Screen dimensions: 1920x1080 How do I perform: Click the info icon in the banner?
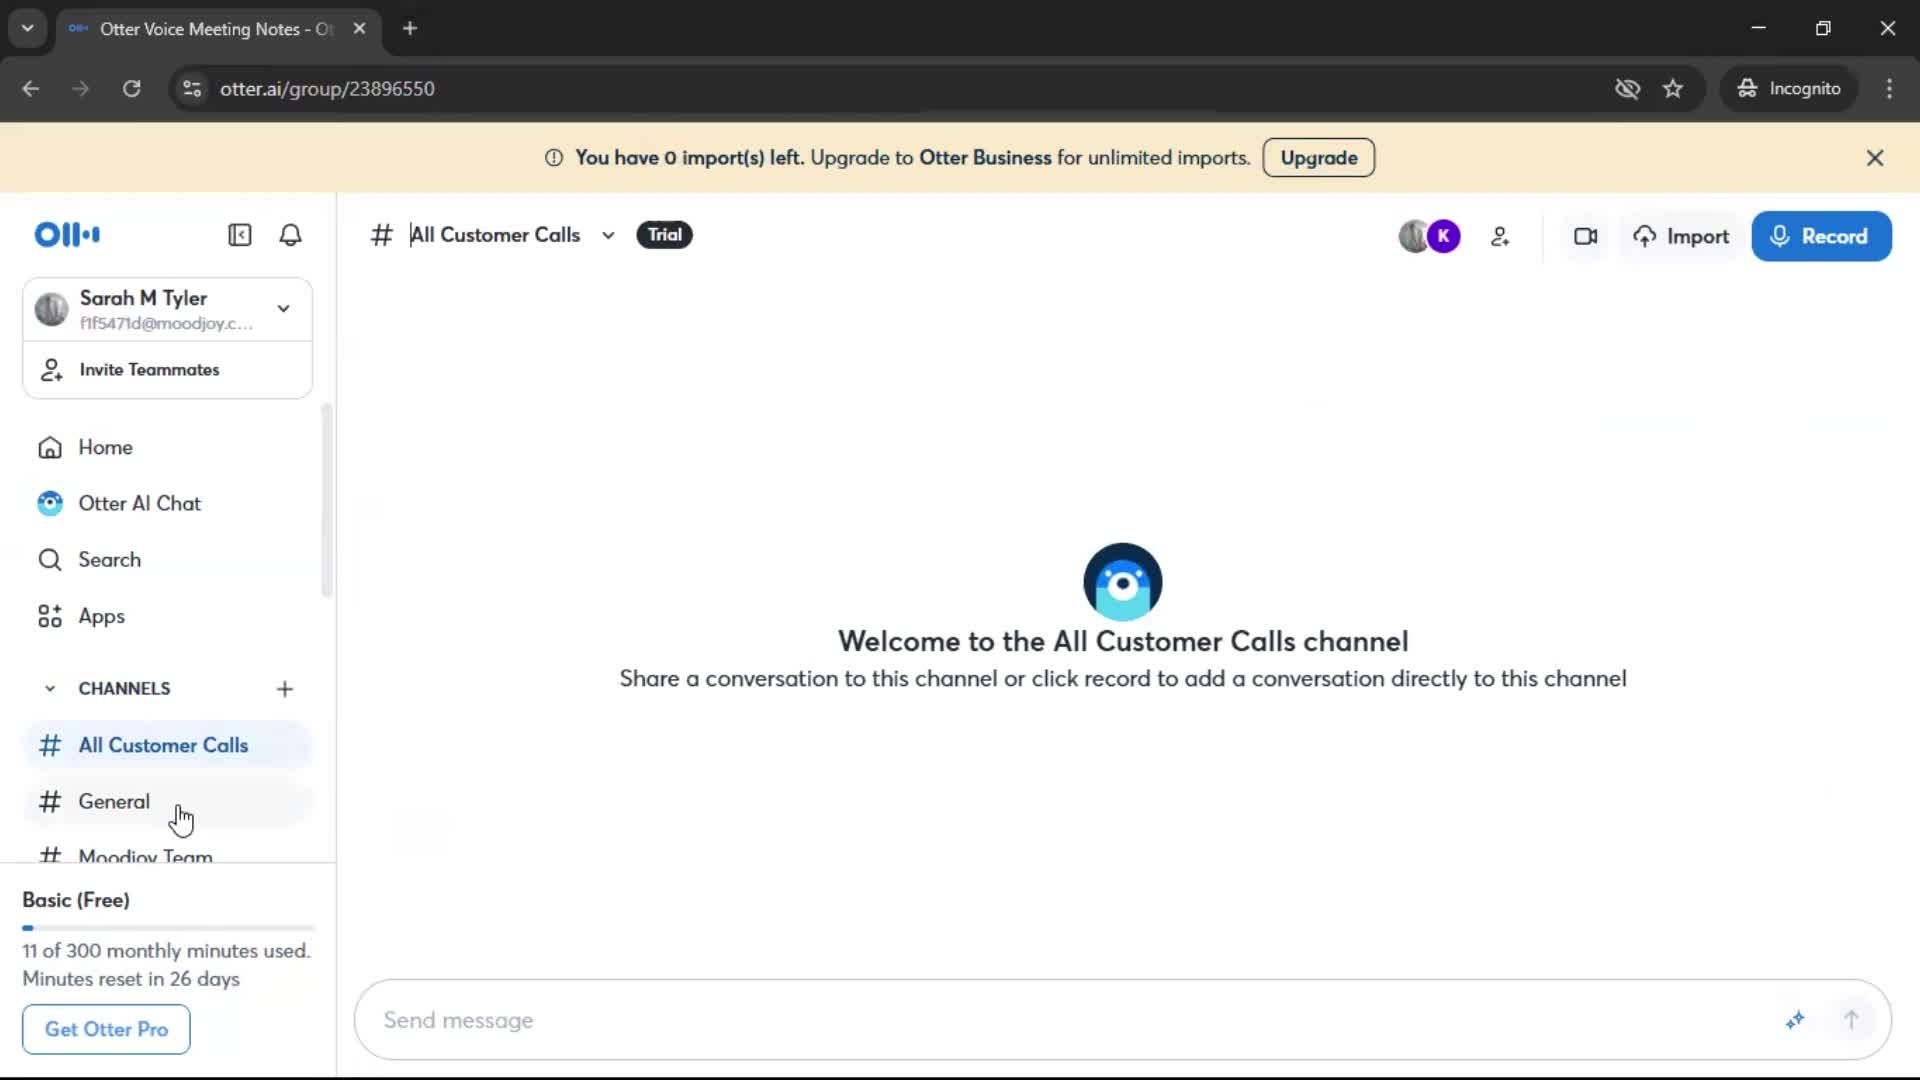click(x=553, y=158)
